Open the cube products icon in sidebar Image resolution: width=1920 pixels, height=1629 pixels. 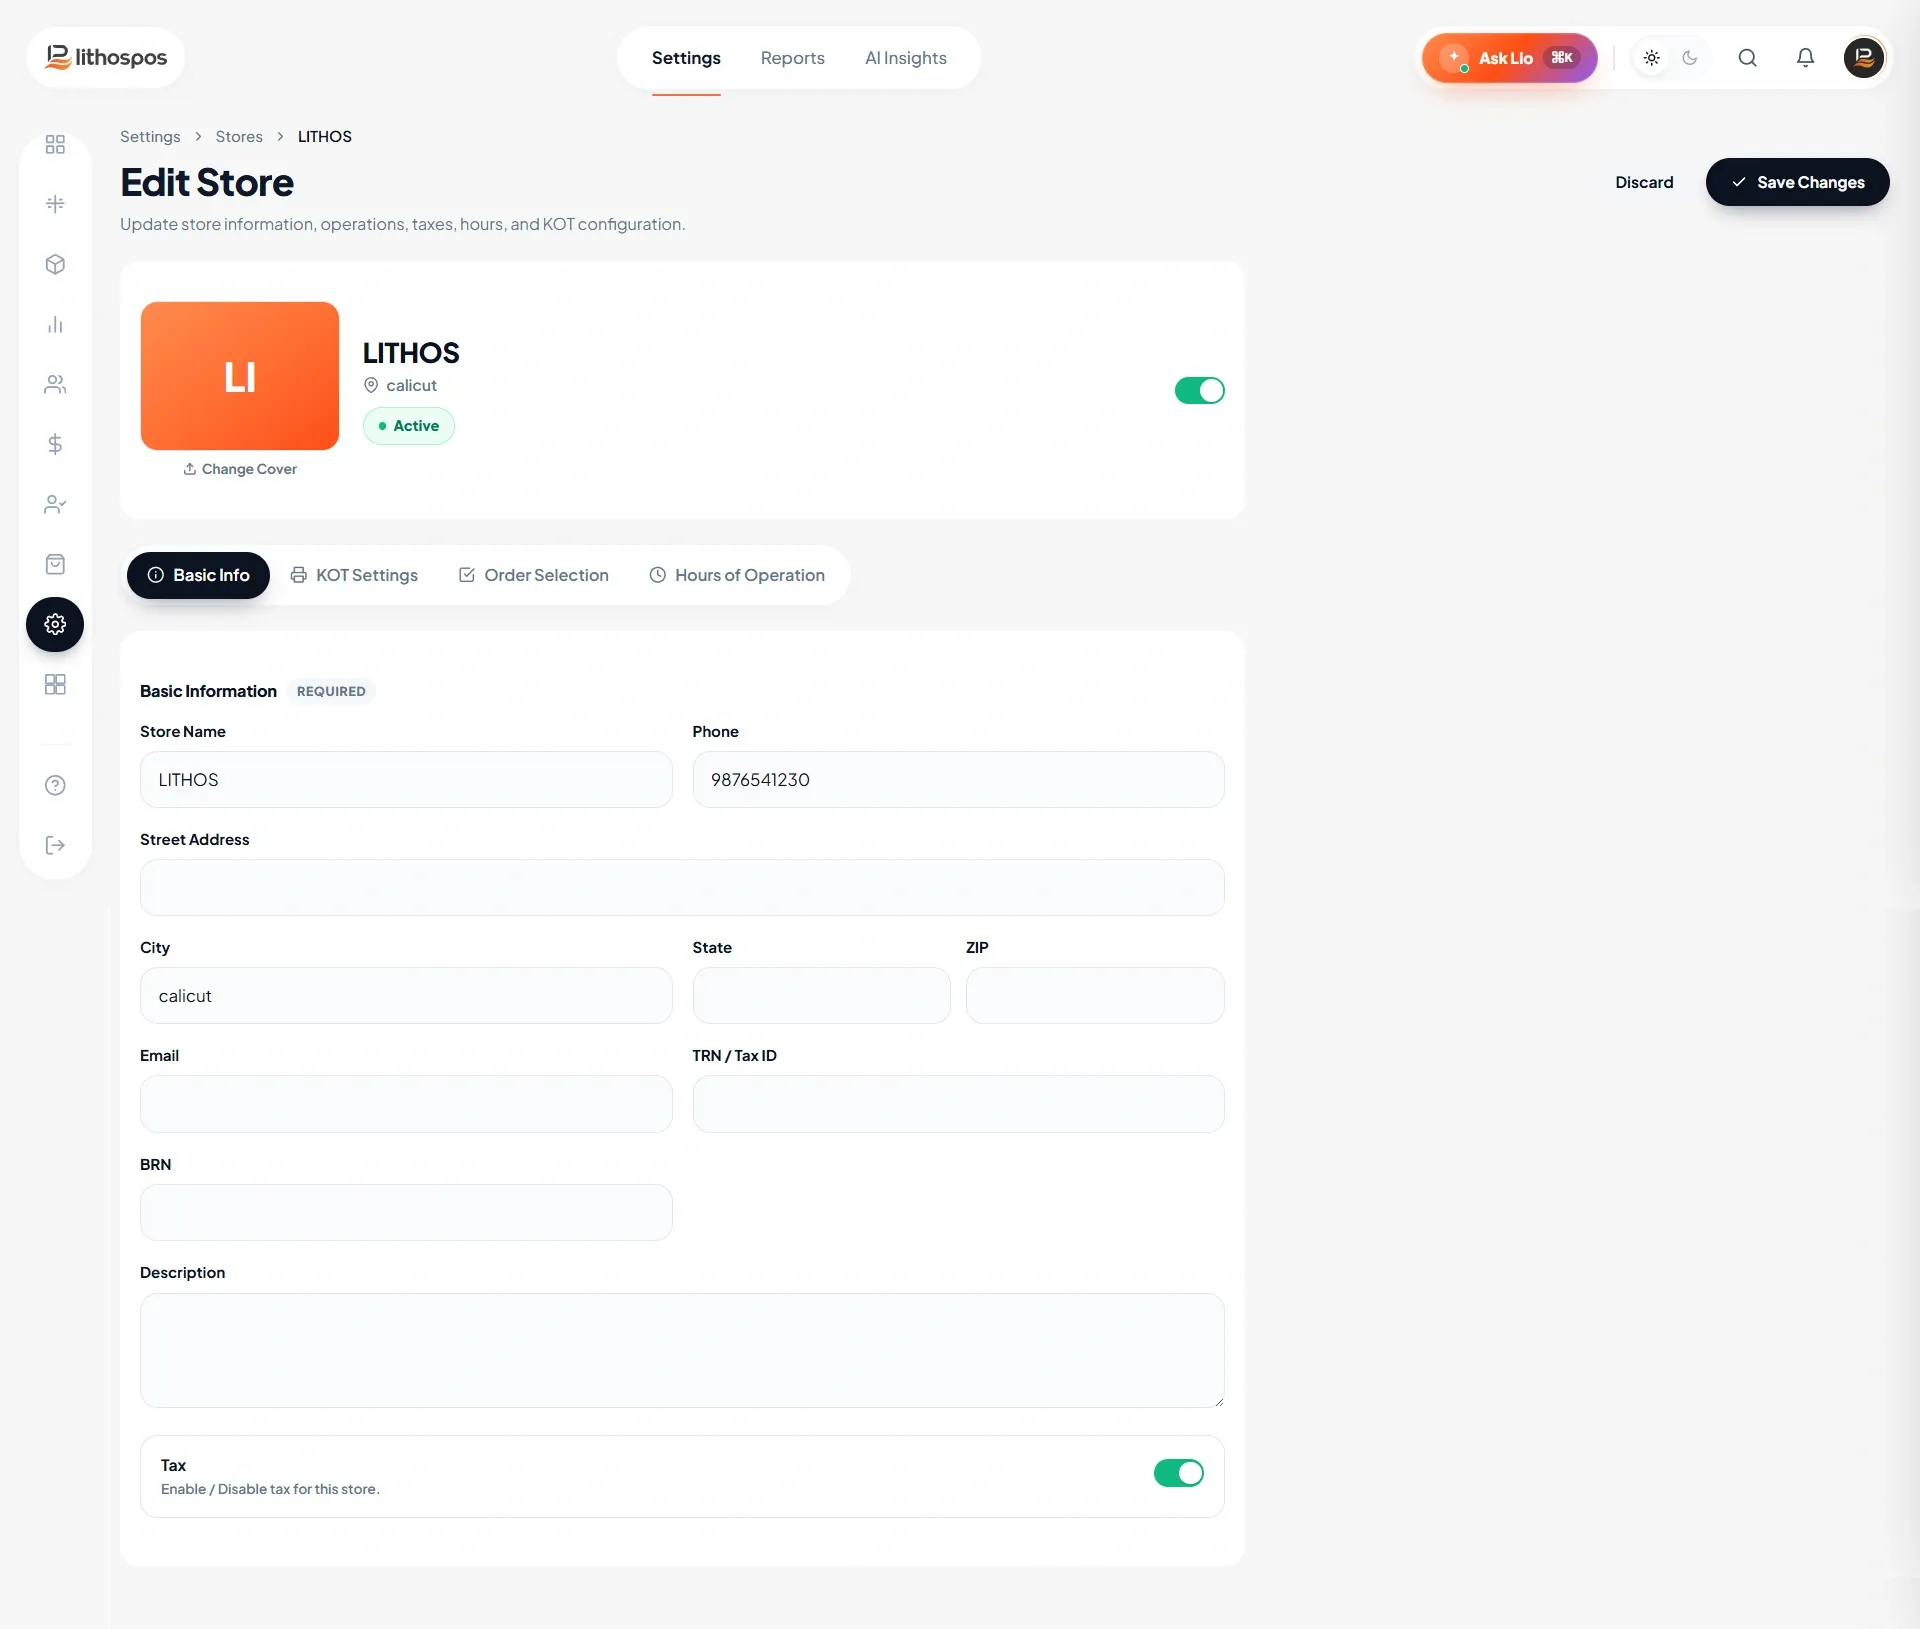(55, 264)
